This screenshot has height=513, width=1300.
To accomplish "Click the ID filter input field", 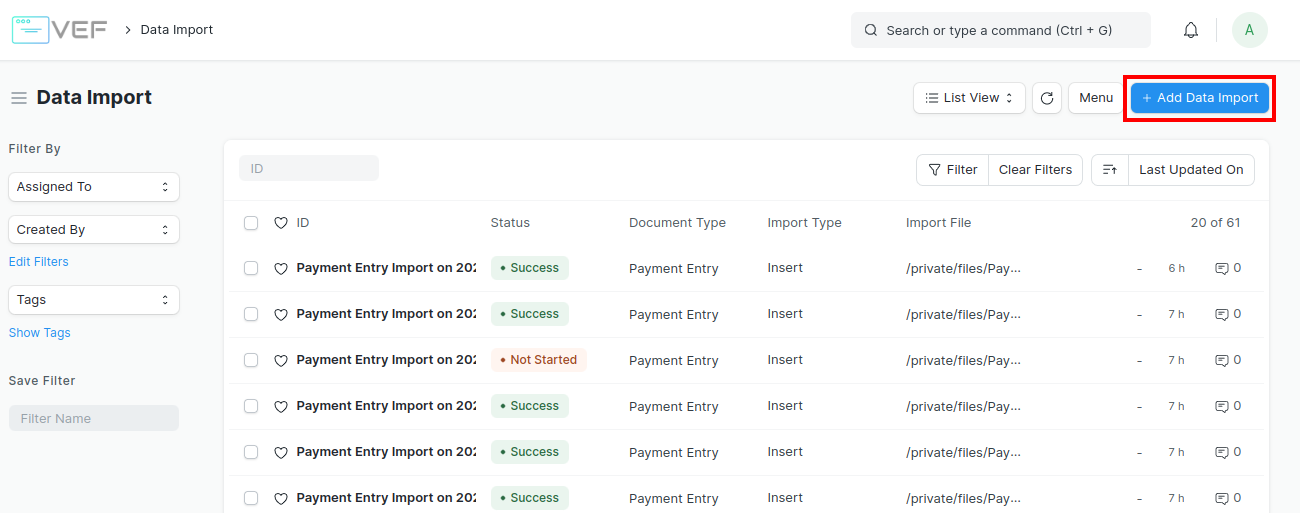I will [309, 169].
